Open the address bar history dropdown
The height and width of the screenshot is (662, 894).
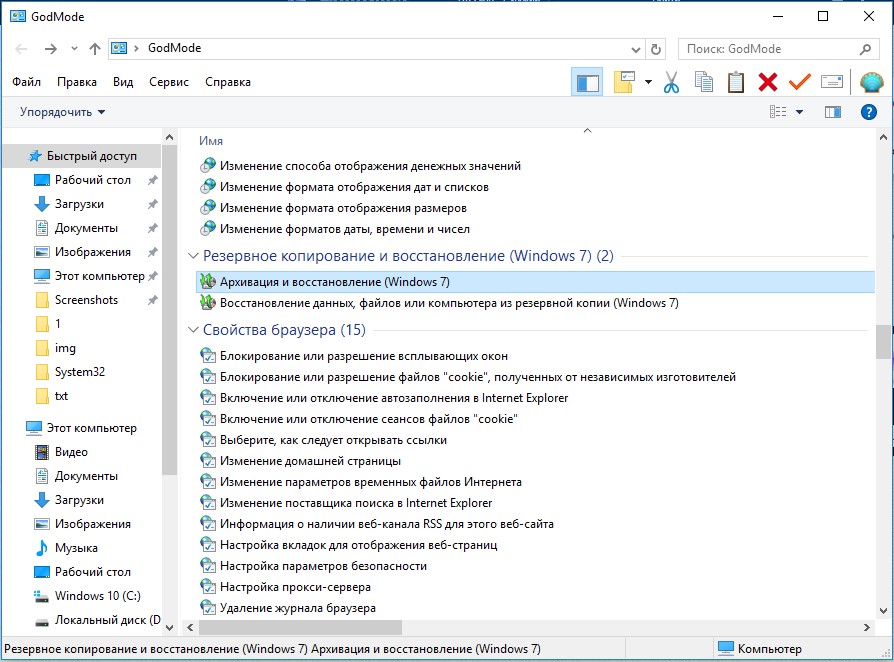[x=636, y=50]
